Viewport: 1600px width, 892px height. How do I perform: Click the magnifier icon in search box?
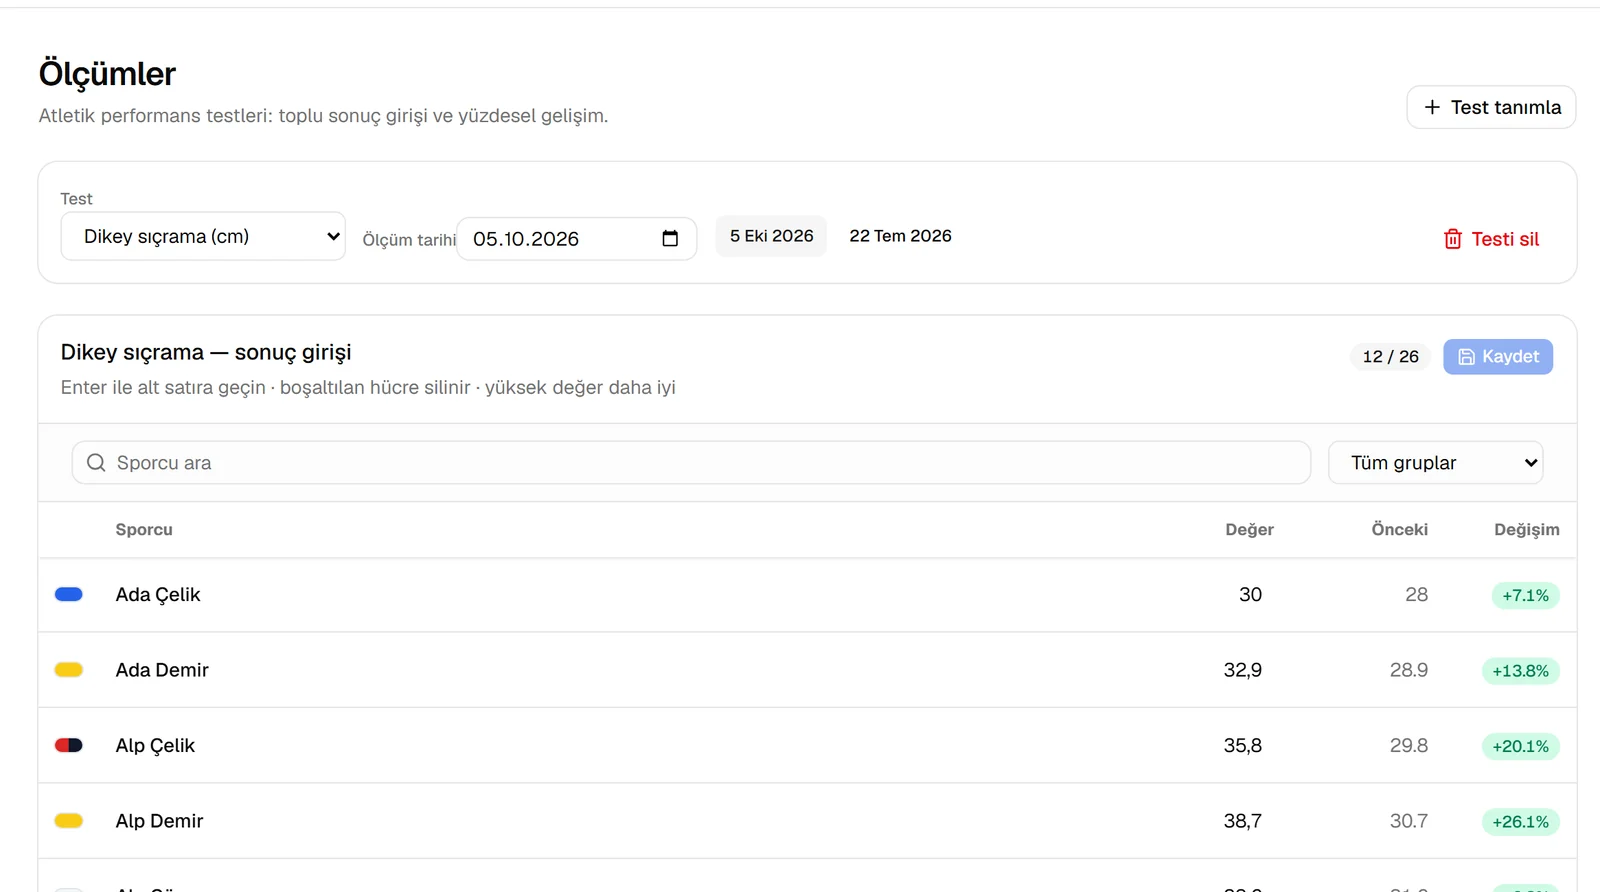[x=96, y=462]
